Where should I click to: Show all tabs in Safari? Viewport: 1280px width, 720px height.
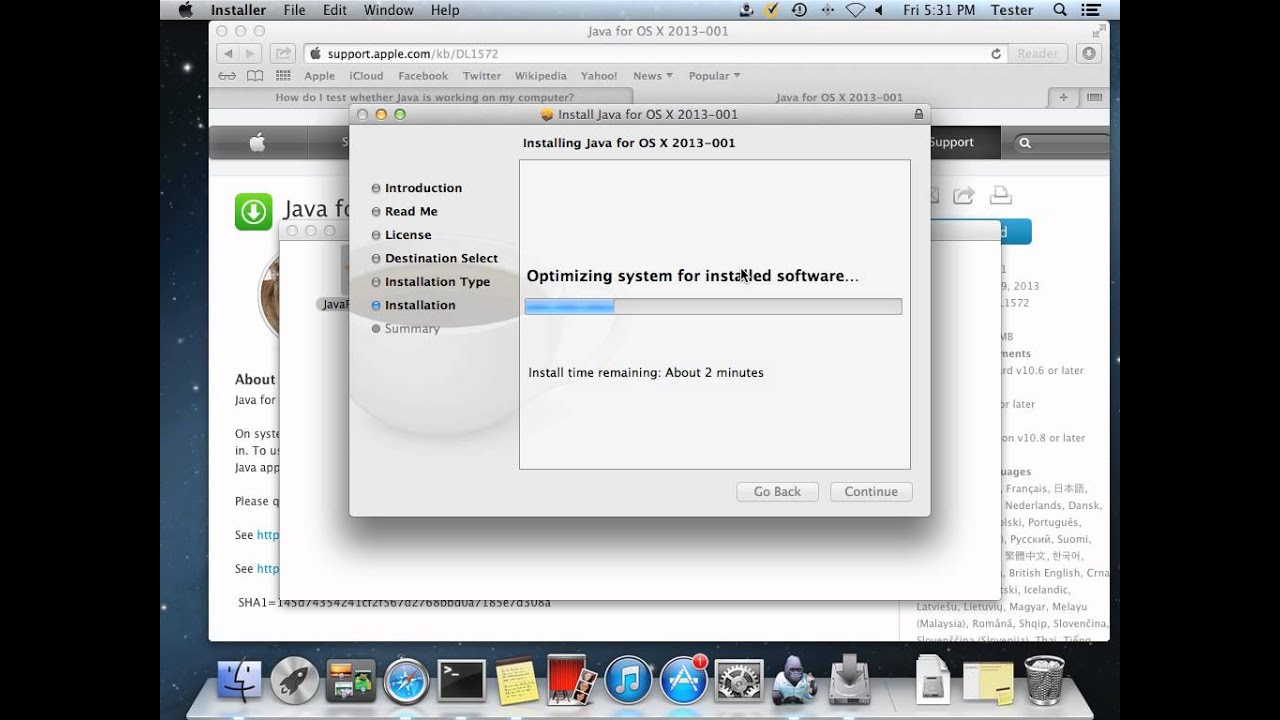1093,97
